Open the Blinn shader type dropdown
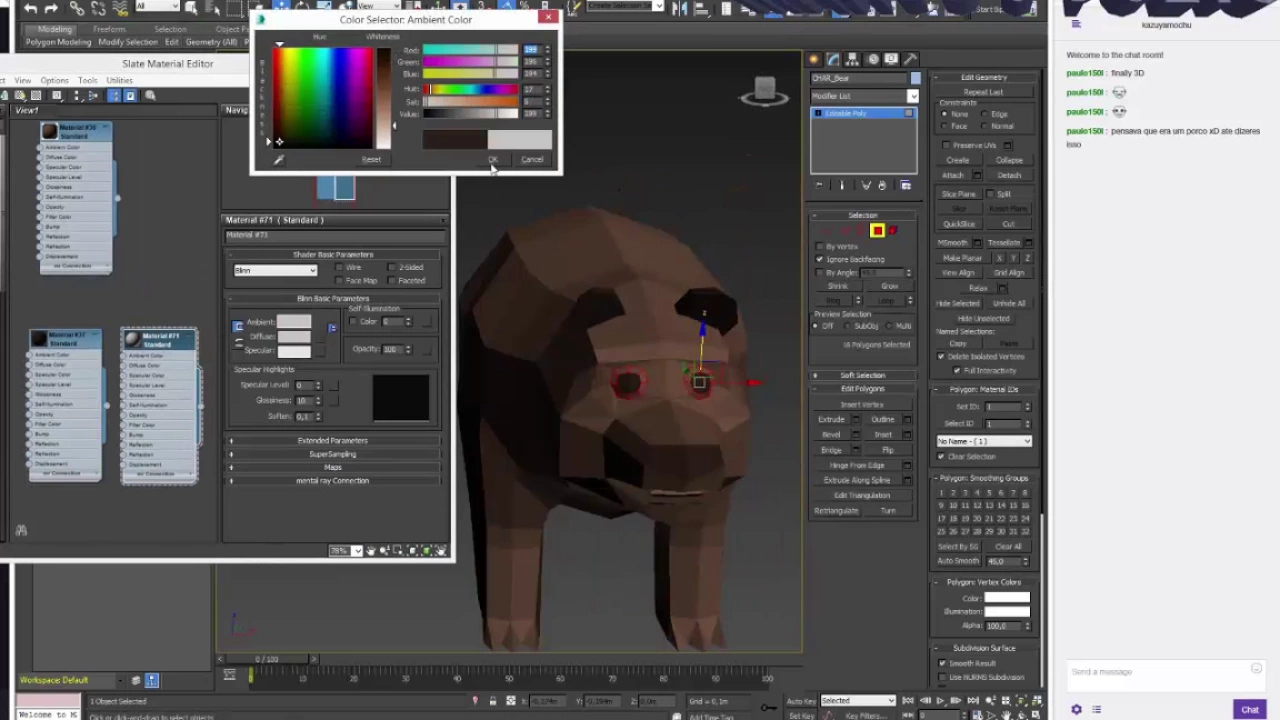This screenshot has width=1280, height=720. click(275, 271)
